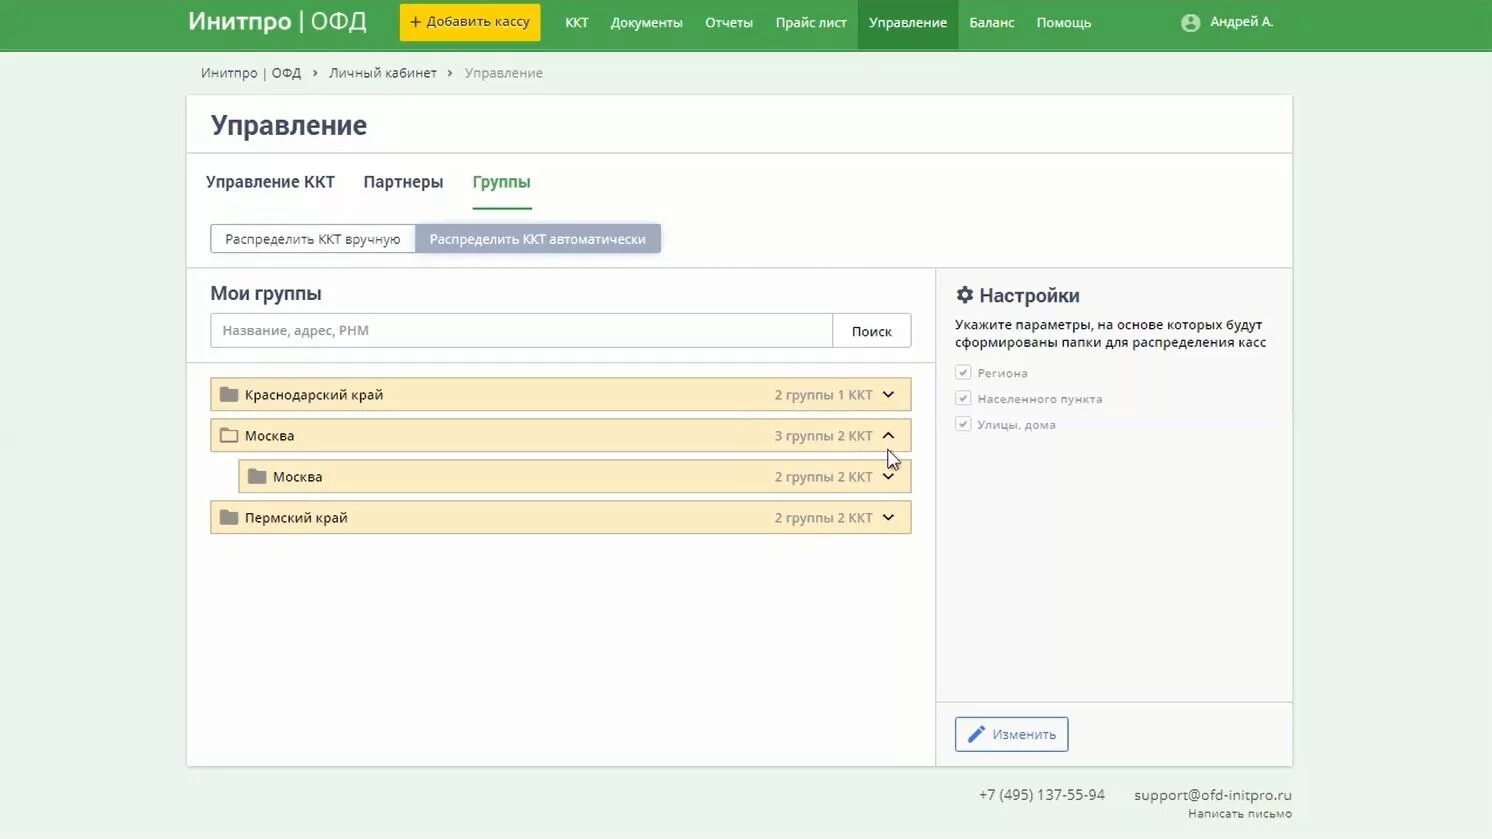The height and width of the screenshot is (839, 1492).
Task: Click the user avatar icon near Андрей А.
Action: [x=1190, y=22]
